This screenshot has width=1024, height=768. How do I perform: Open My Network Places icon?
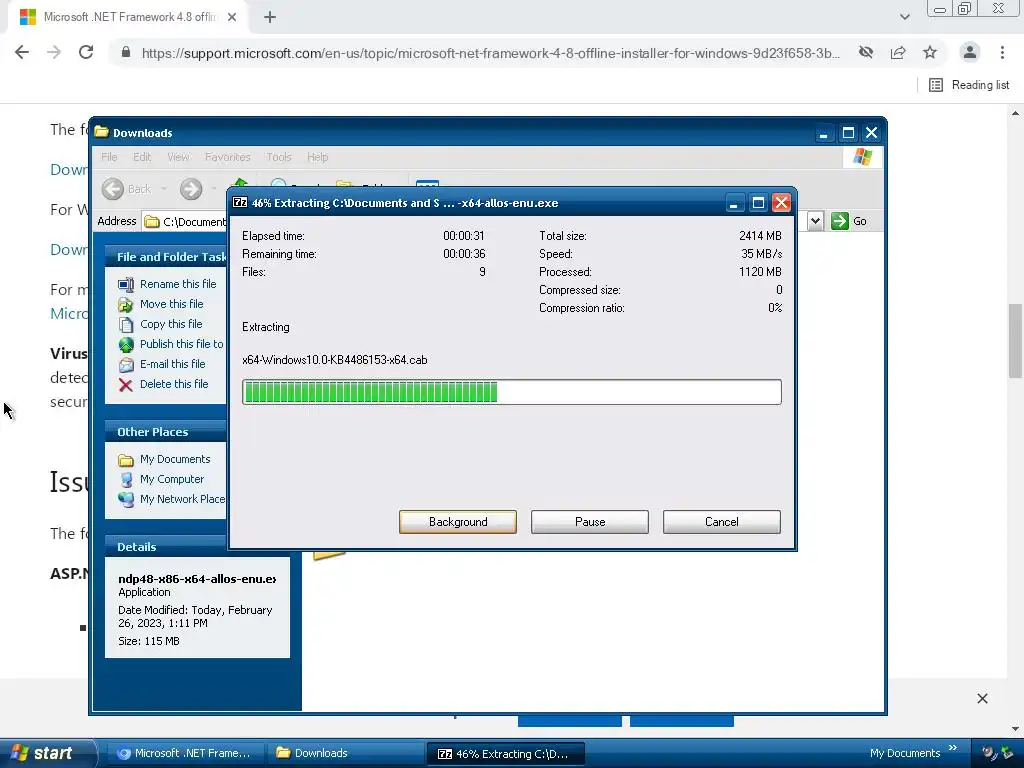[126, 500]
